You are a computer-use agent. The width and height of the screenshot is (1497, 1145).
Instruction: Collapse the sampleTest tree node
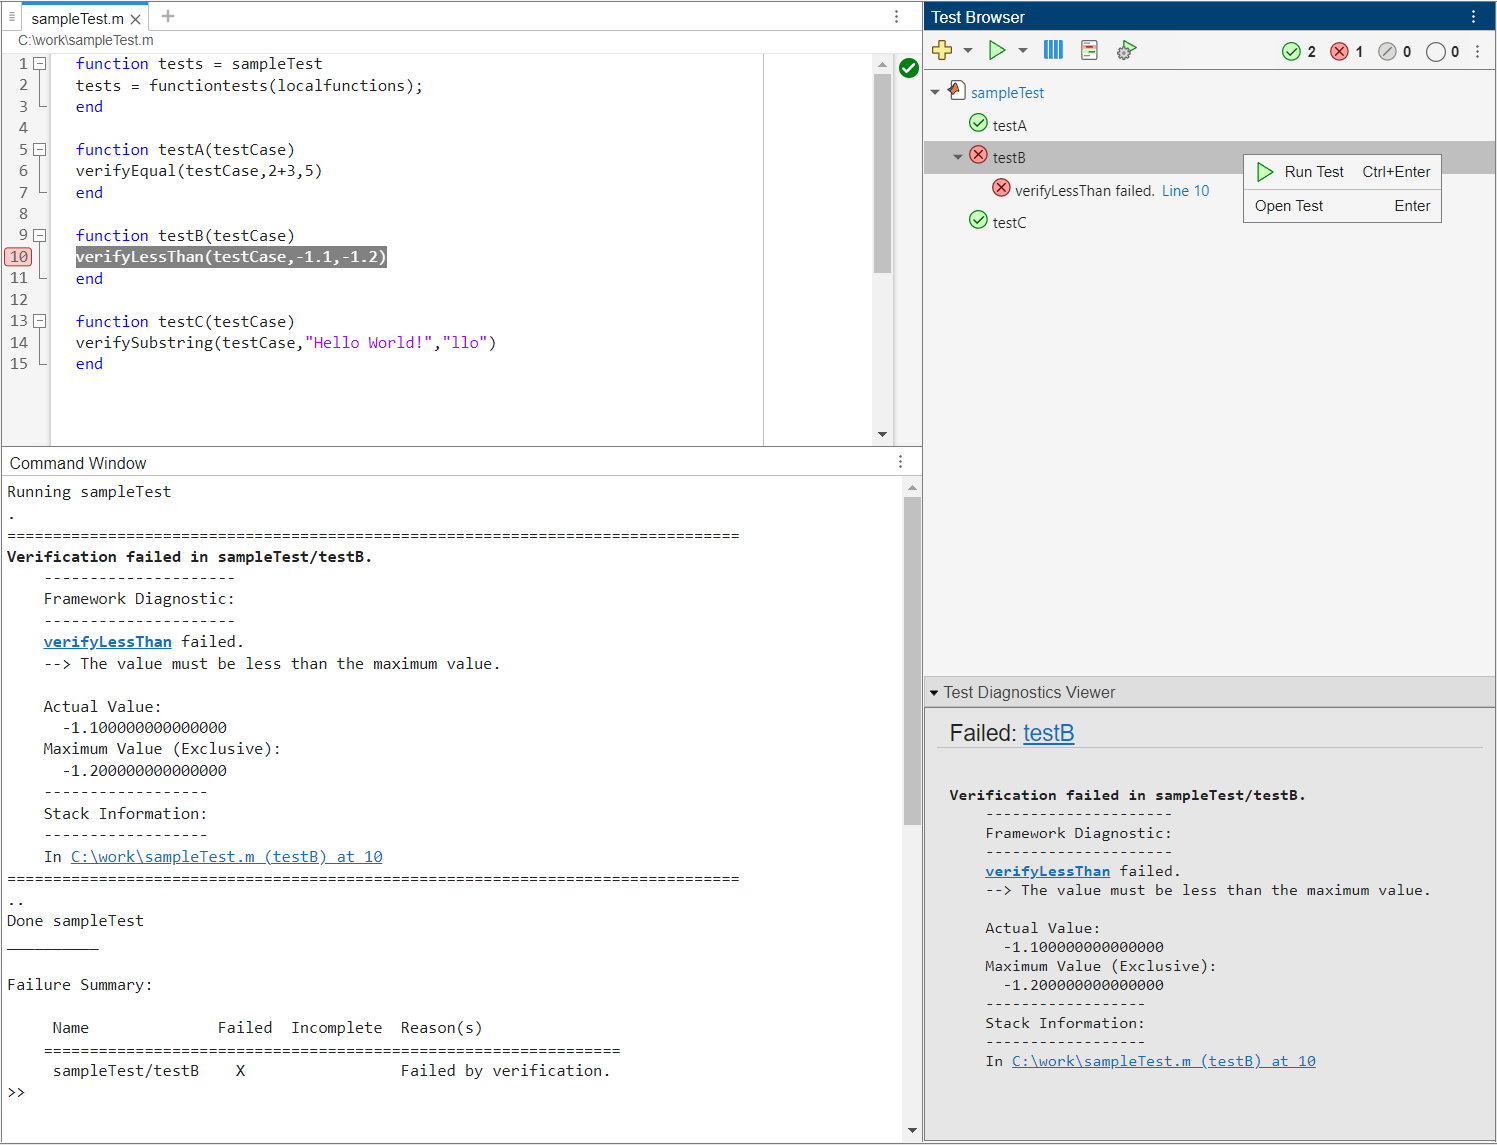pyautogui.click(x=935, y=92)
